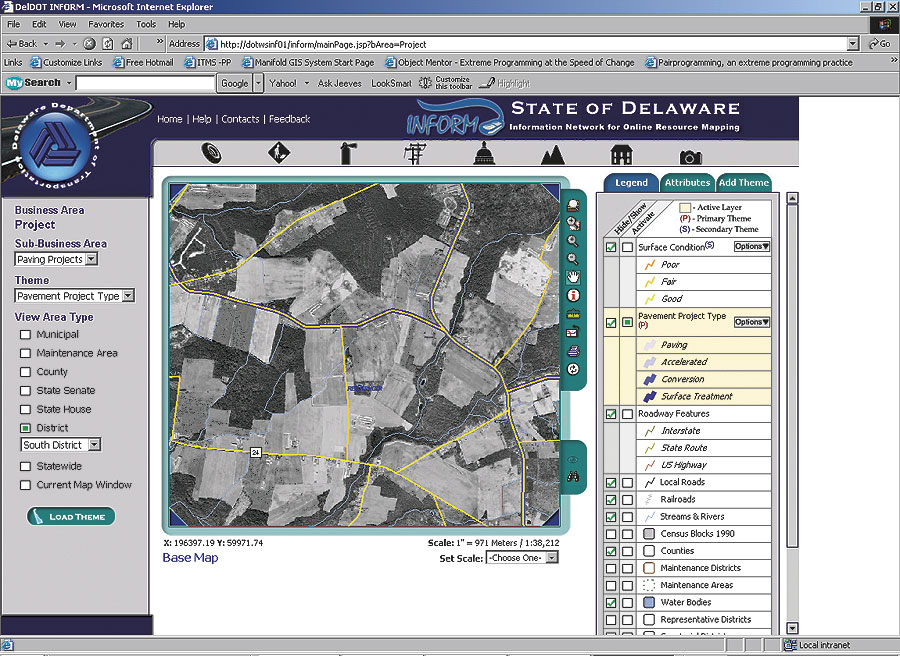The image size is (900, 656).
Task: Open the Set Scale Choose One dropdown
Action: (x=552, y=558)
